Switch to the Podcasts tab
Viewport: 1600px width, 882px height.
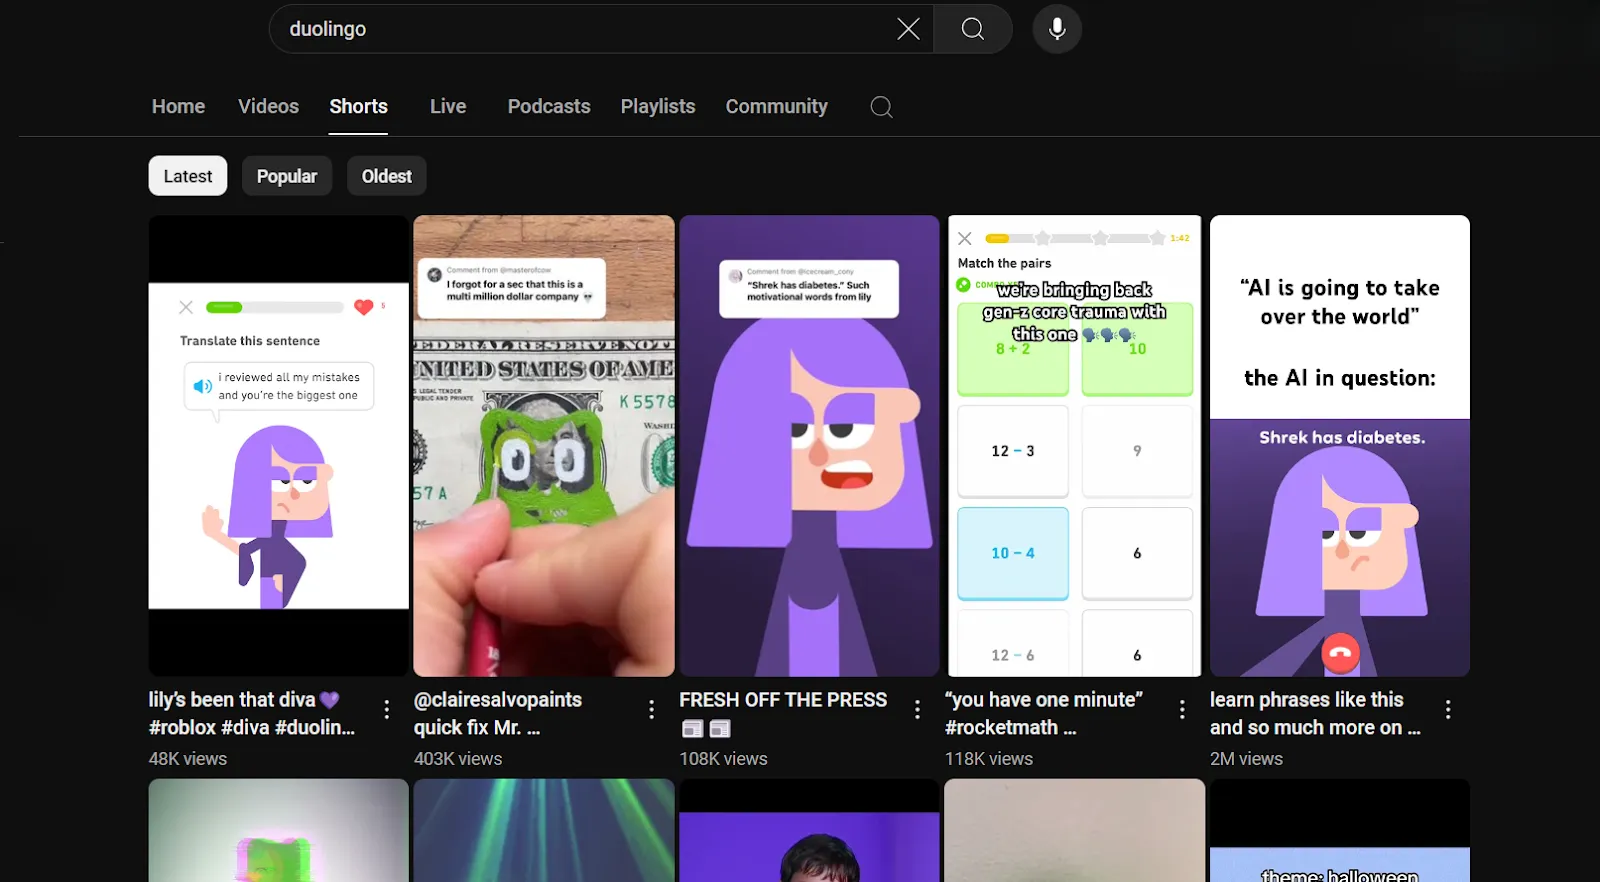coord(549,106)
